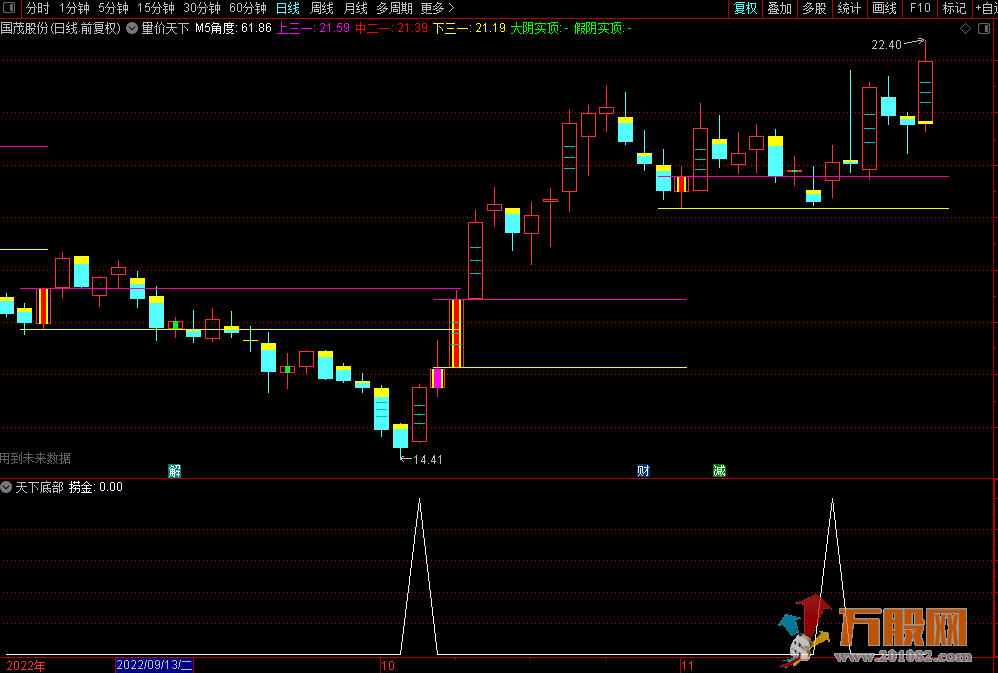The width and height of the screenshot is (998, 673).
Task: Select the 30分钟 period tab
Action: click(202, 8)
